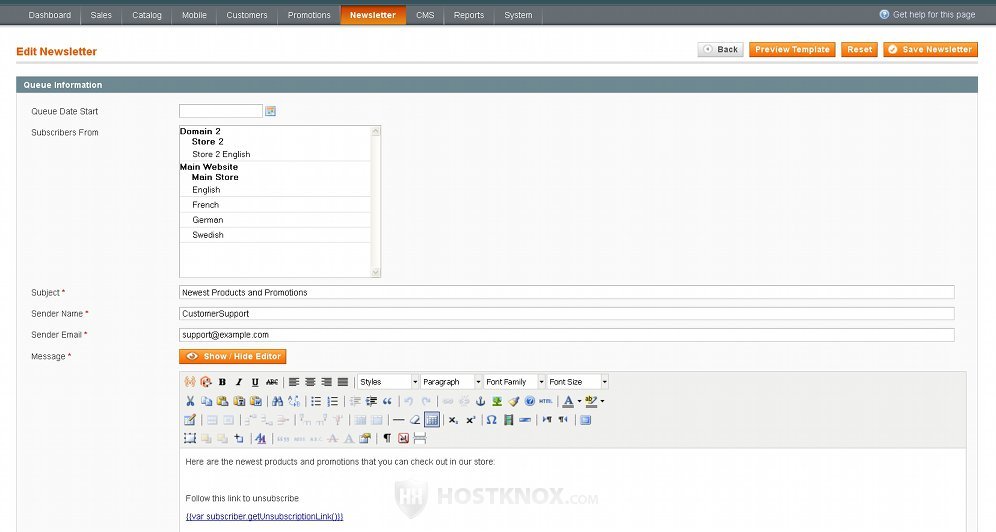Click the Insert embedded media icon

[508, 420]
